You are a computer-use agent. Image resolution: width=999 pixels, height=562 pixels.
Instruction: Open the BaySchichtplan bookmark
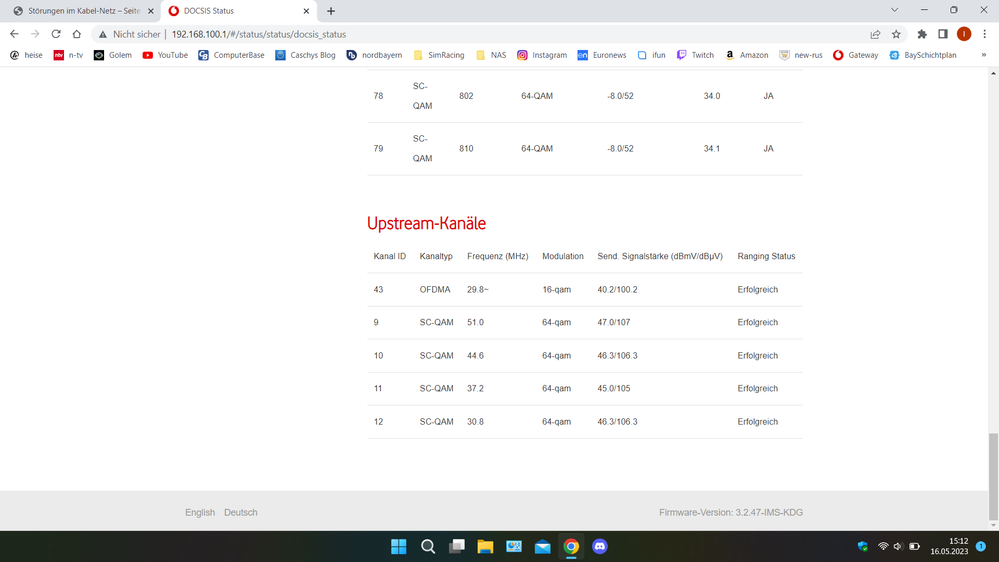(x=923, y=55)
